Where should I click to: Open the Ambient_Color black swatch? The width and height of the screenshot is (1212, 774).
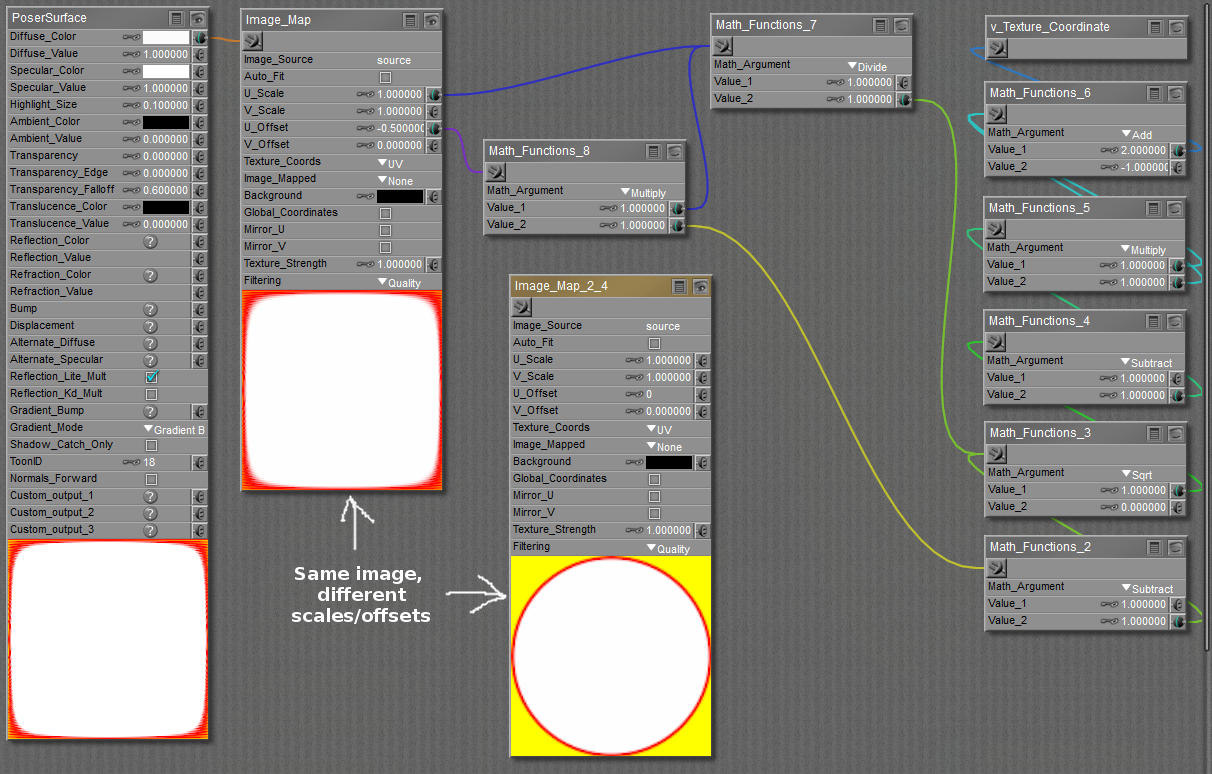click(166, 122)
